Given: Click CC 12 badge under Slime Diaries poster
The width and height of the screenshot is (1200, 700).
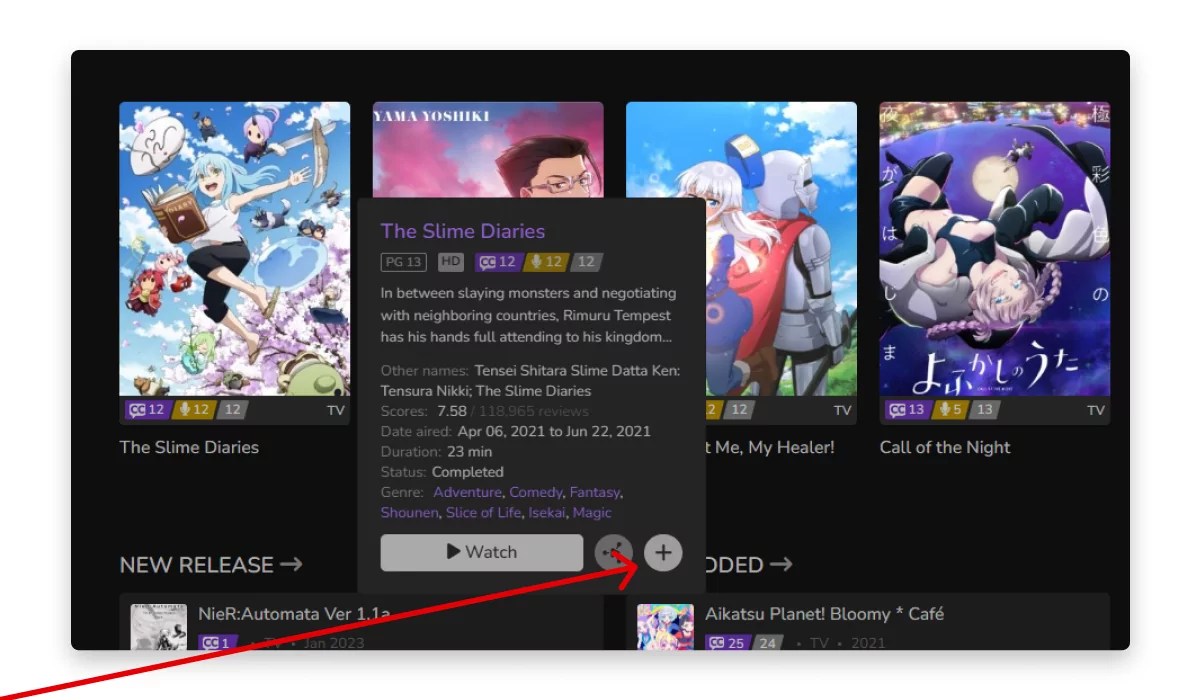Looking at the screenshot, I should click(146, 410).
